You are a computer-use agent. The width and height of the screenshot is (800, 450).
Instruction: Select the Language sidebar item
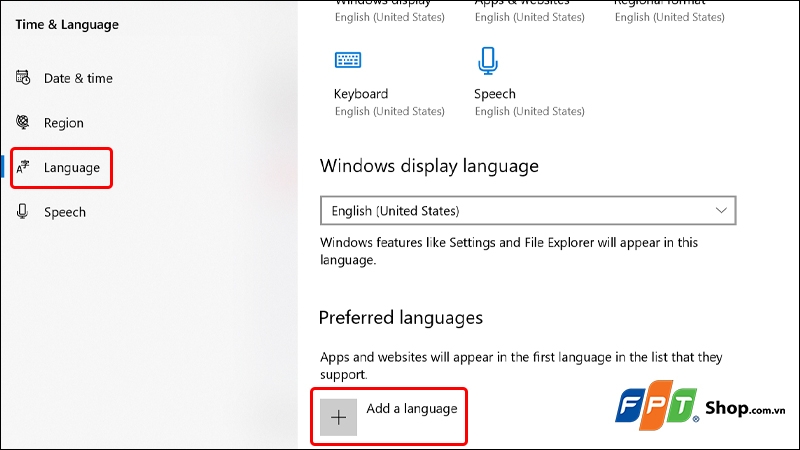pyautogui.click(x=72, y=168)
